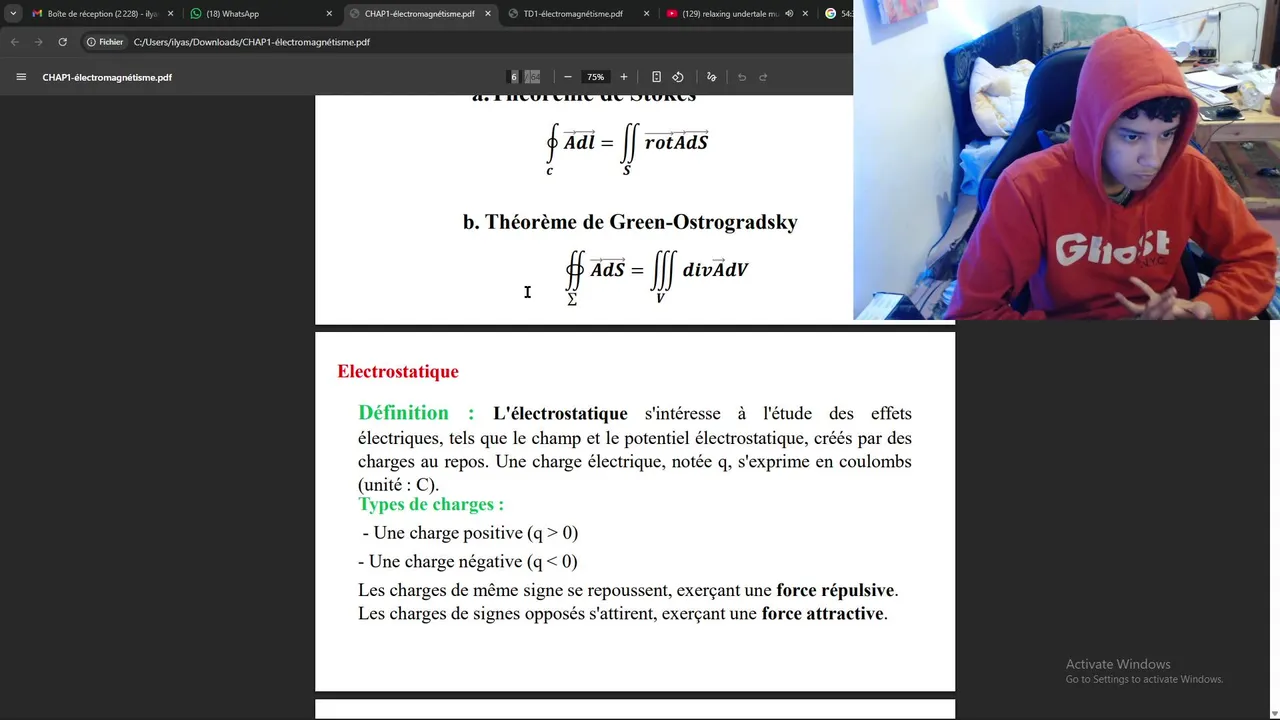
Task: Rotate the PDF counterclockwise
Action: 678,77
